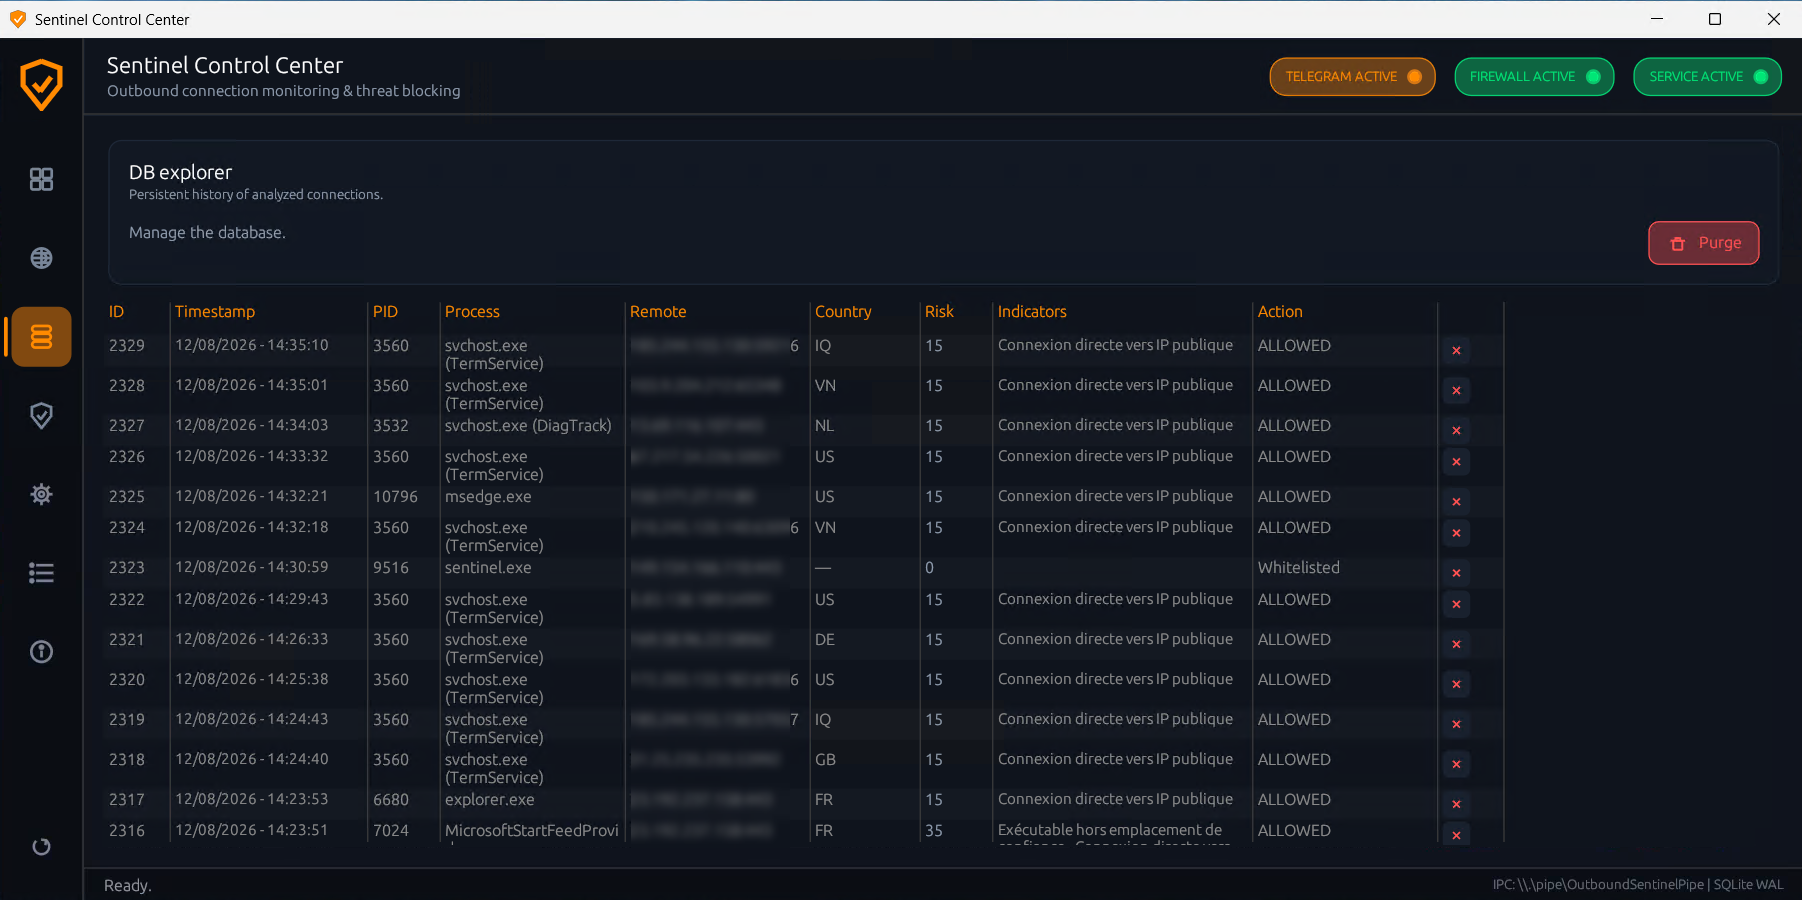Sort by the Process column header
The height and width of the screenshot is (900, 1802).
(472, 312)
